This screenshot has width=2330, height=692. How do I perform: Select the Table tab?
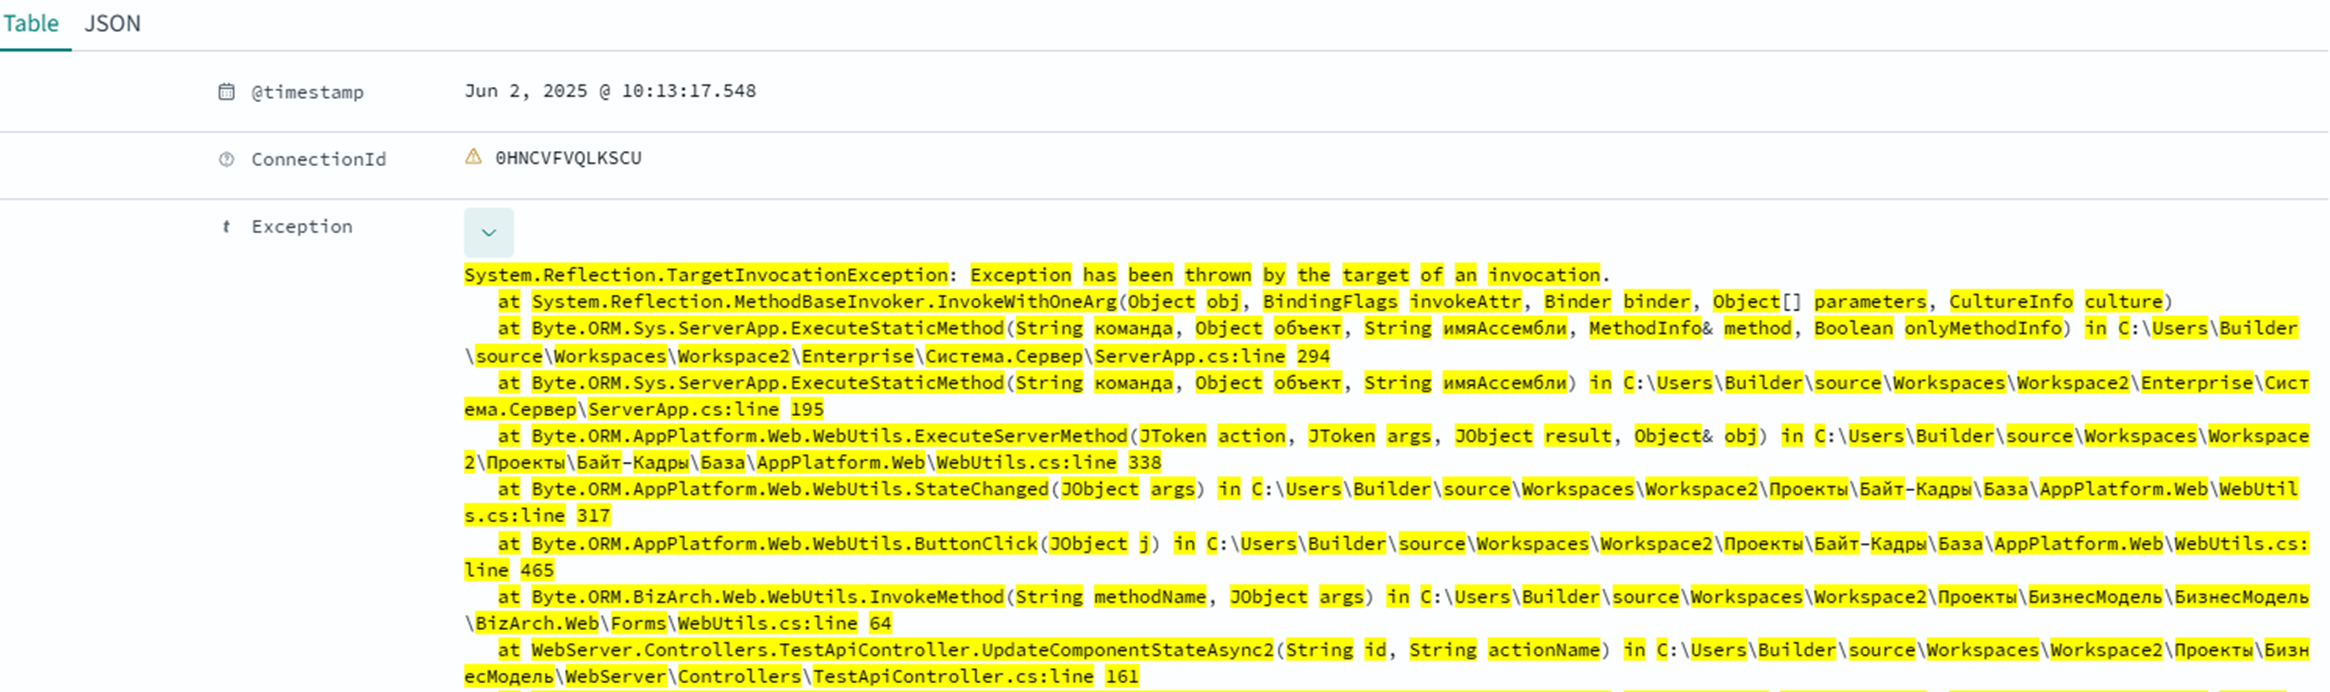point(31,23)
